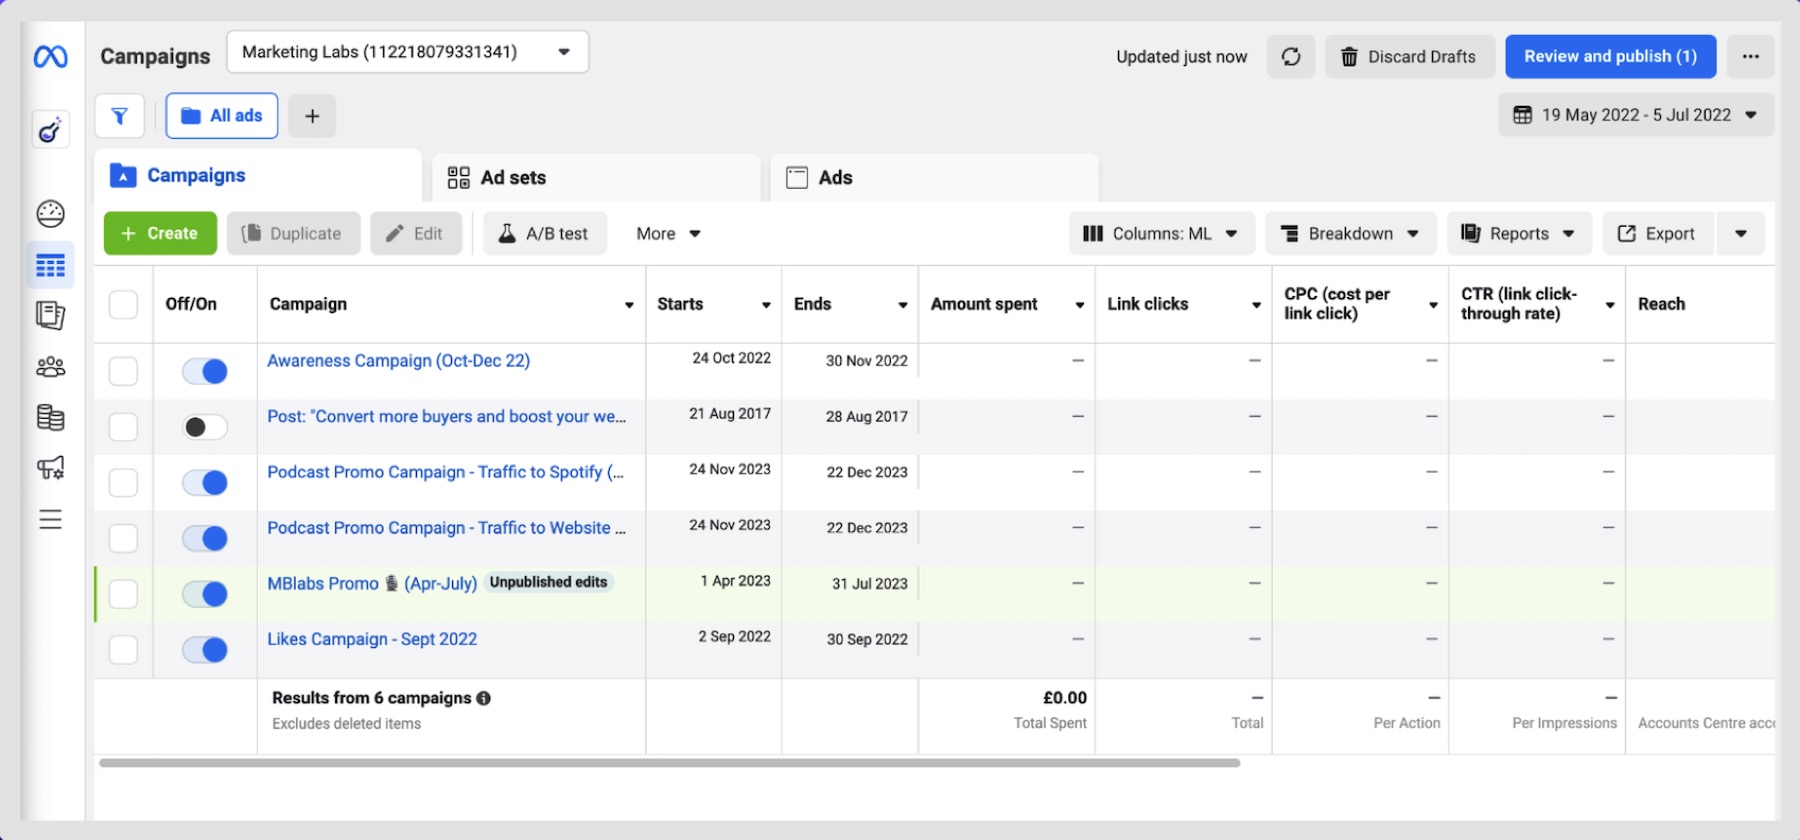This screenshot has width=1800, height=840.
Task: Open Likes Campaign - Sept 2022 link
Action: pyautogui.click(x=372, y=639)
